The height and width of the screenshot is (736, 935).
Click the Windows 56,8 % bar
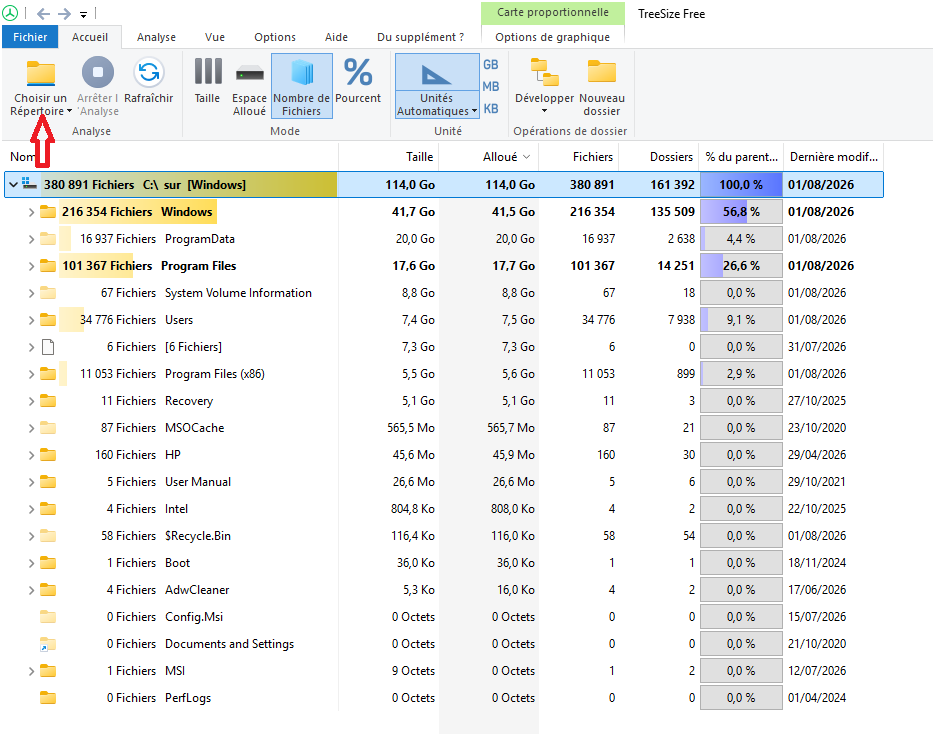(x=741, y=212)
